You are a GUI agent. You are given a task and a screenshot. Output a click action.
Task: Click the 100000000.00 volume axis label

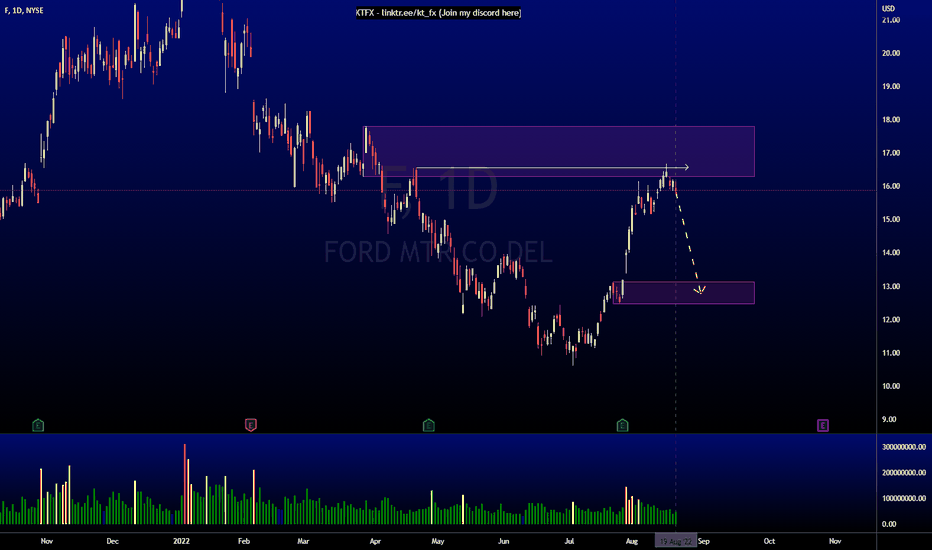(904, 498)
